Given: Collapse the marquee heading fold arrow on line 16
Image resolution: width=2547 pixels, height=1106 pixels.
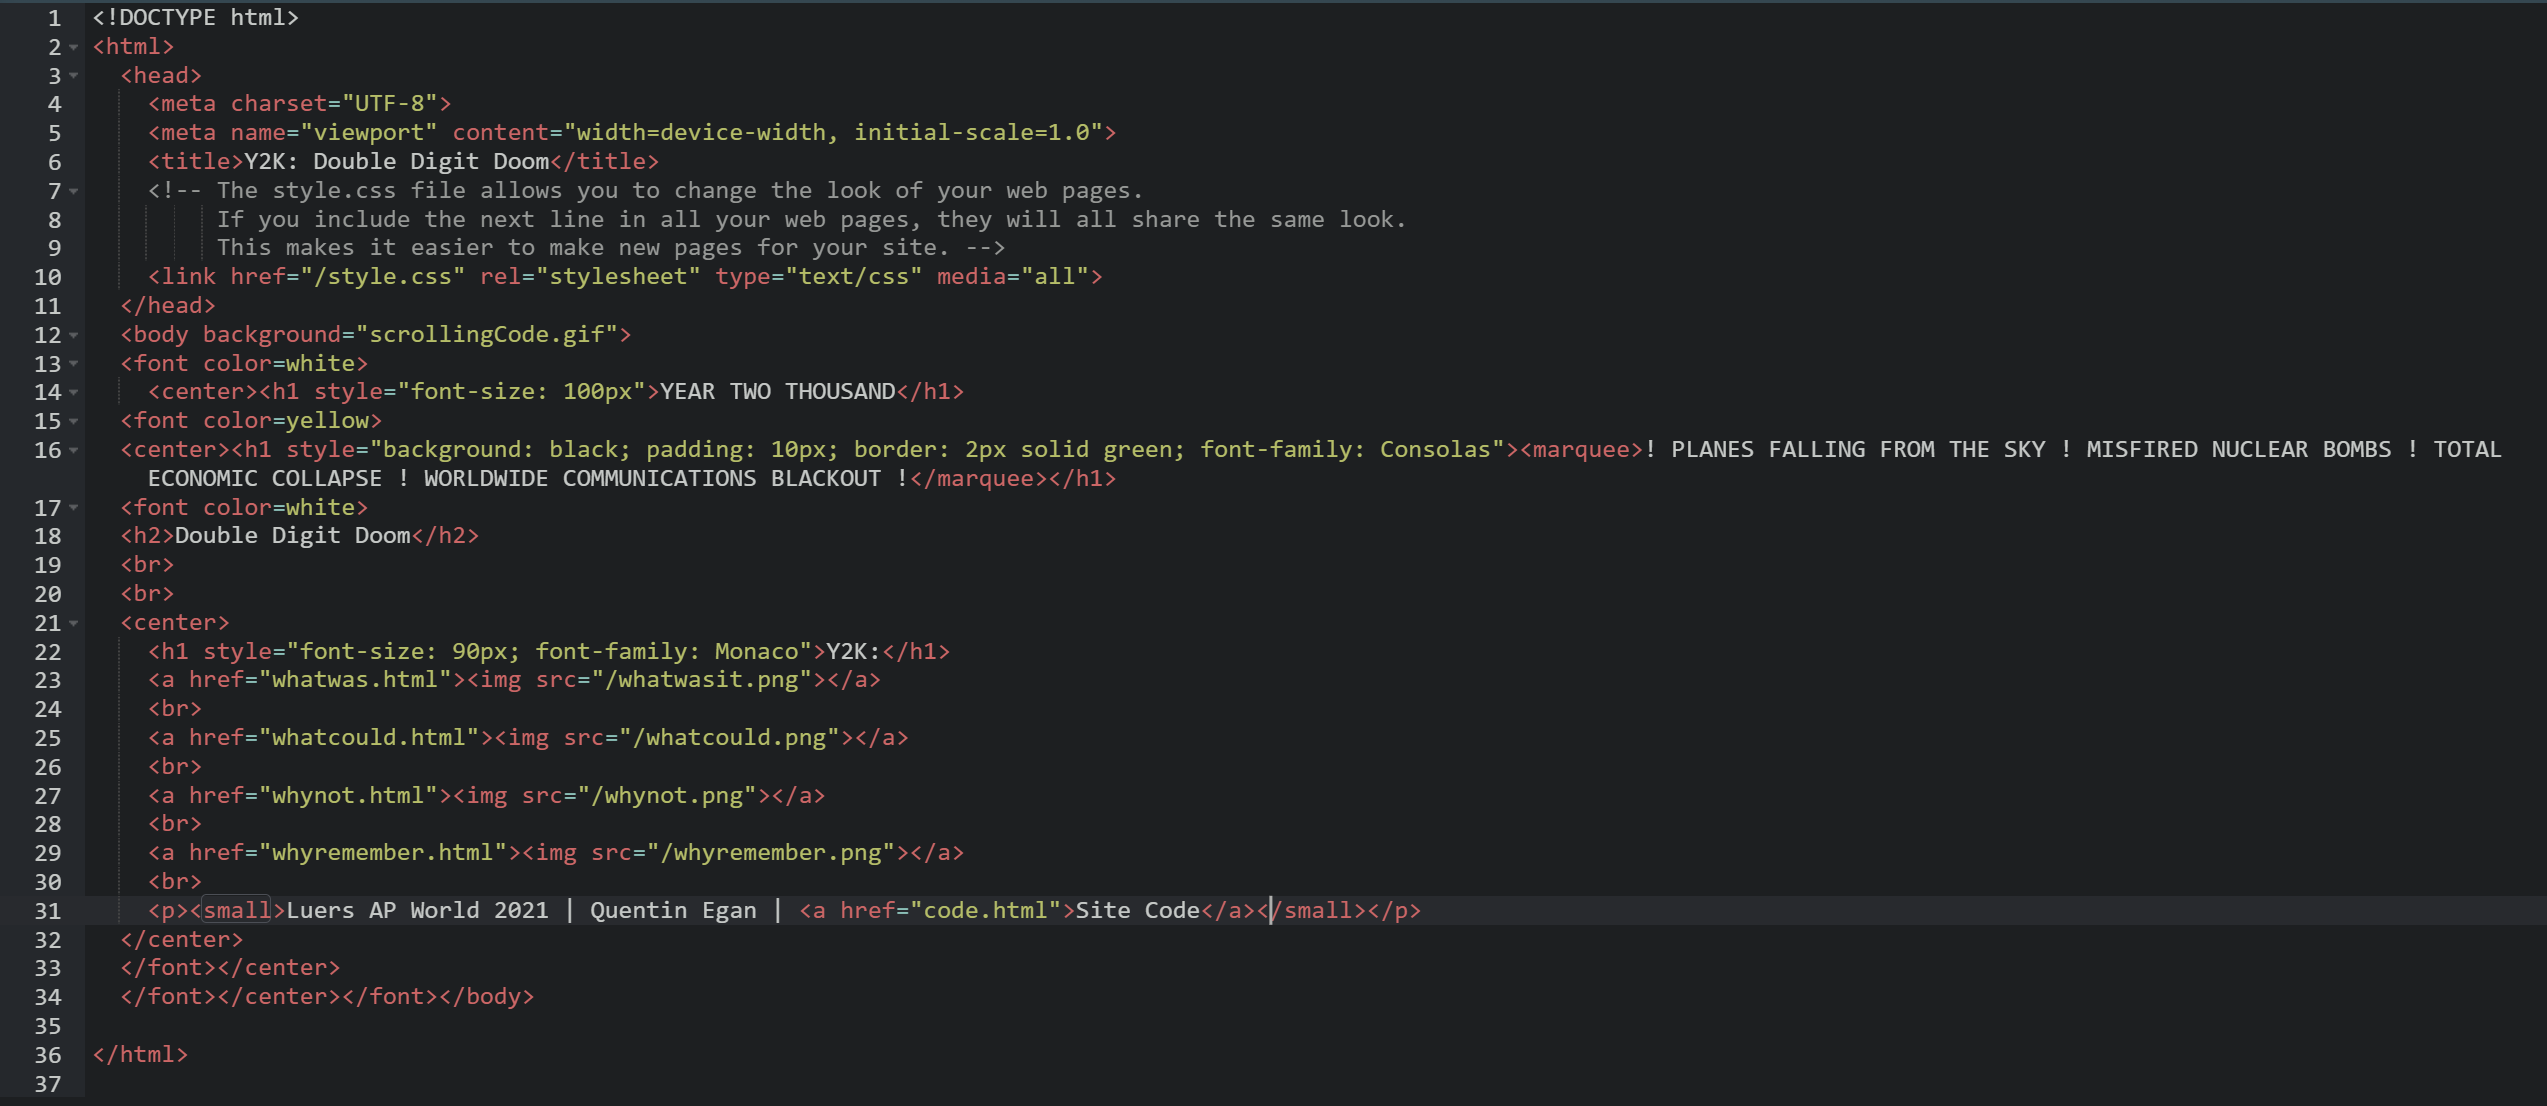Looking at the screenshot, I should click(x=74, y=450).
